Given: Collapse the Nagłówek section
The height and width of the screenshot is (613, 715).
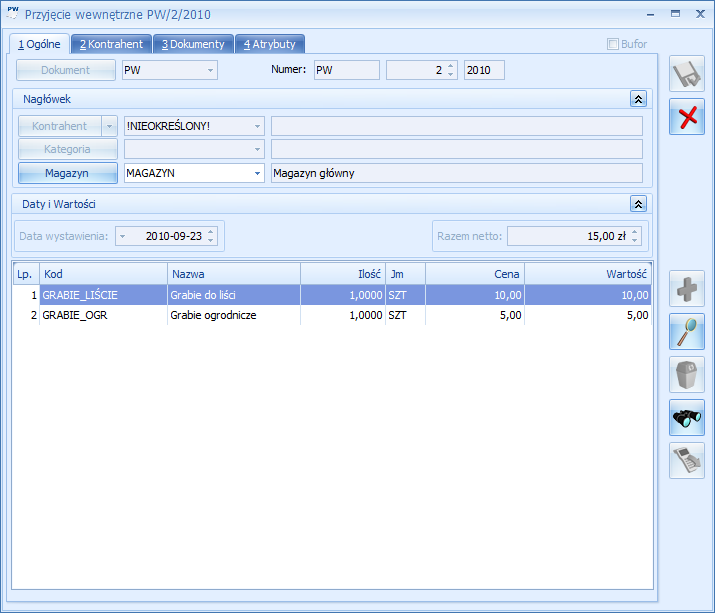Looking at the screenshot, I should pyautogui.click(x=638, y=99).
